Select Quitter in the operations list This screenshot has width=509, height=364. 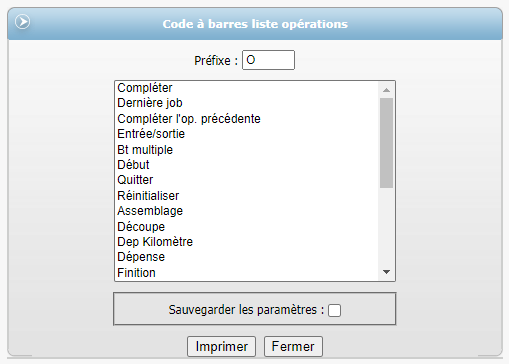[x=246, y=180]
